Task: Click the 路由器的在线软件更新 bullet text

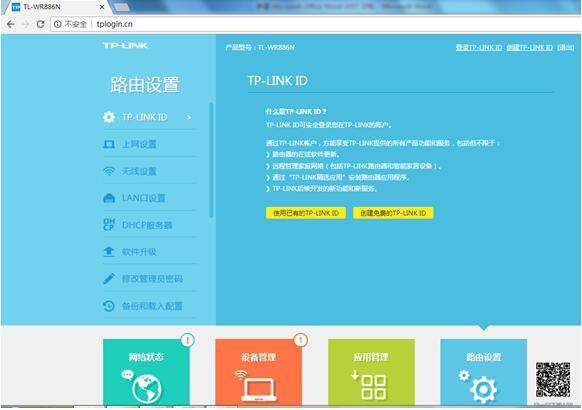Action: point(306,154)
